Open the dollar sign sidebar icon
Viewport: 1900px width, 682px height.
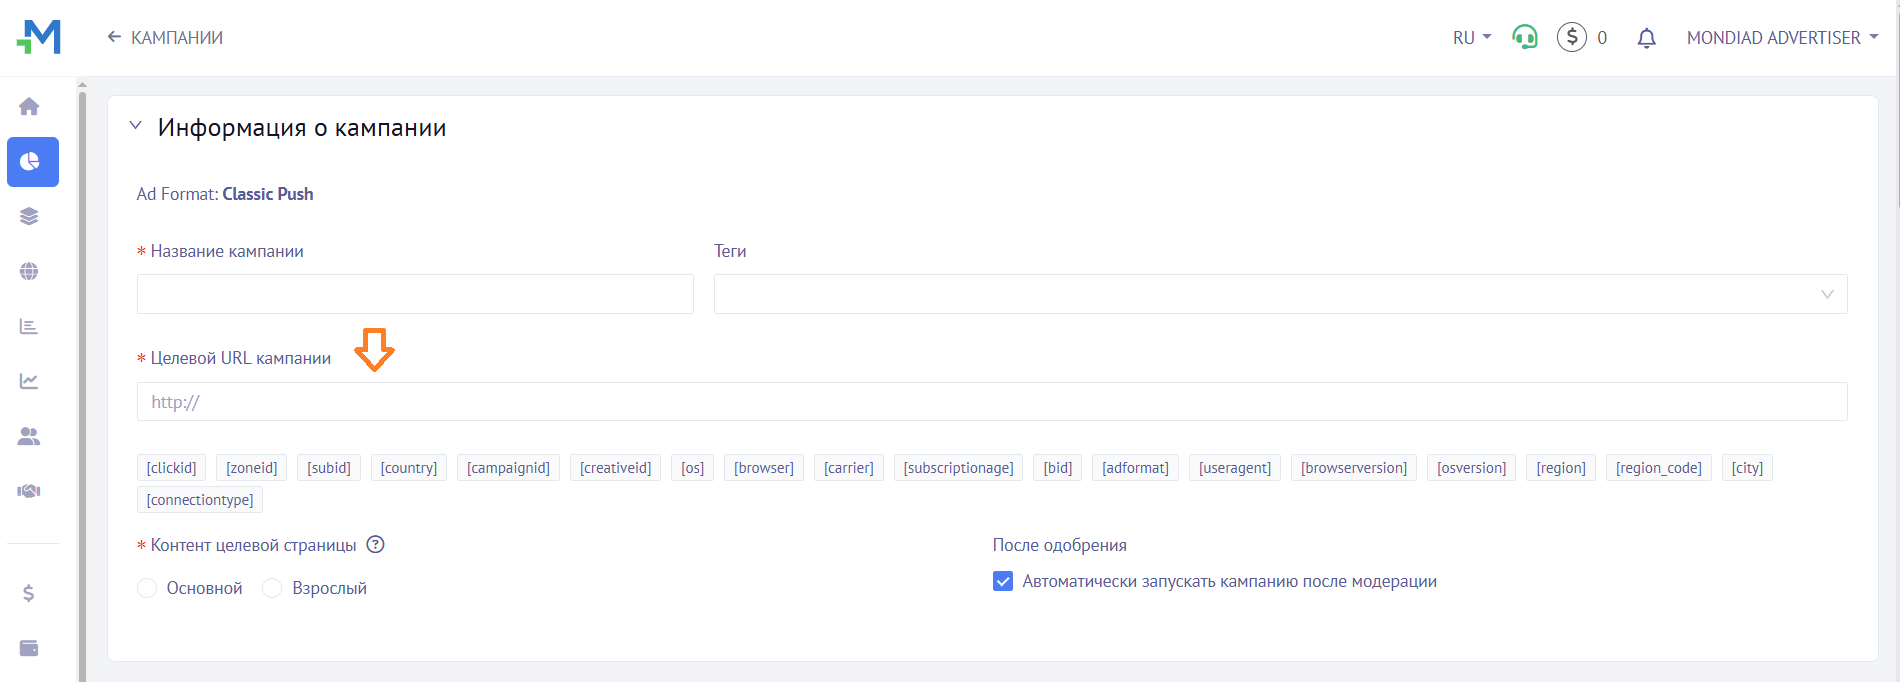coord(29,593)
